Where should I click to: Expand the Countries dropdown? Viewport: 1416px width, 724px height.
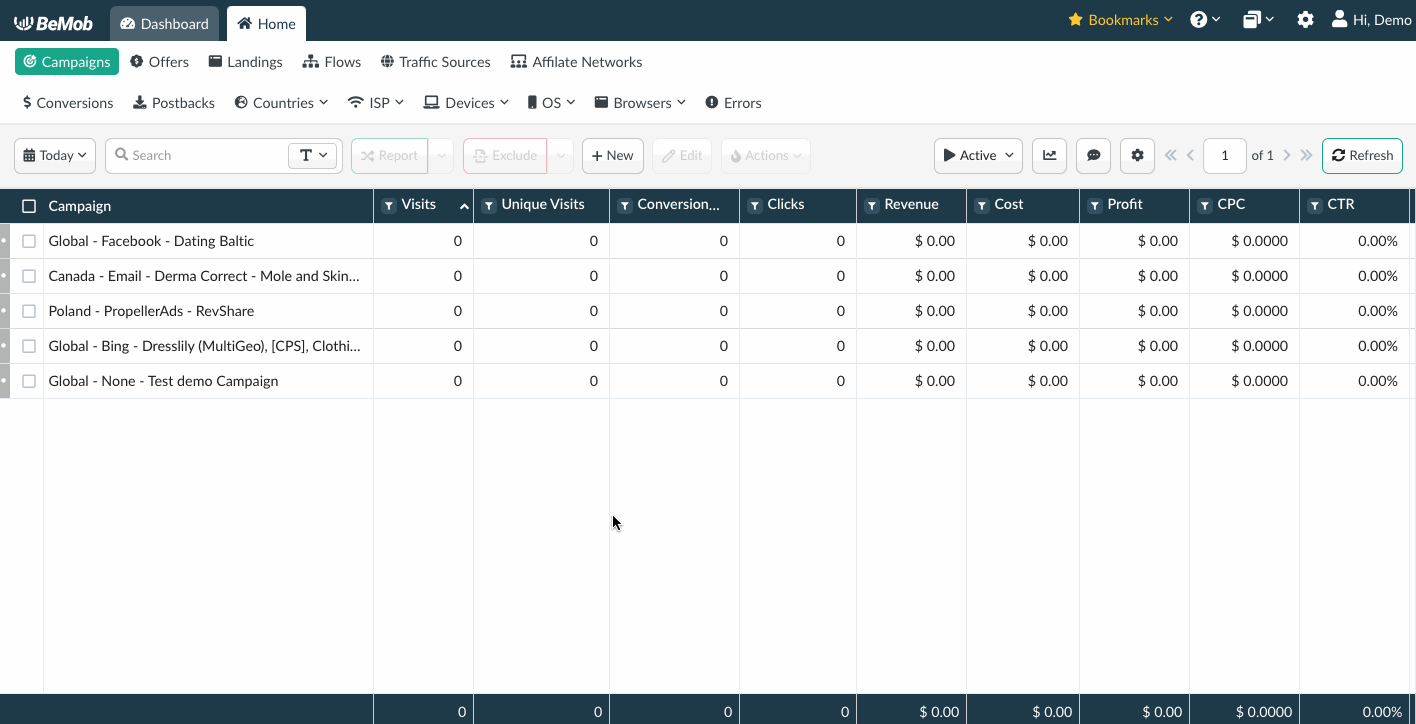coord(281,103)
